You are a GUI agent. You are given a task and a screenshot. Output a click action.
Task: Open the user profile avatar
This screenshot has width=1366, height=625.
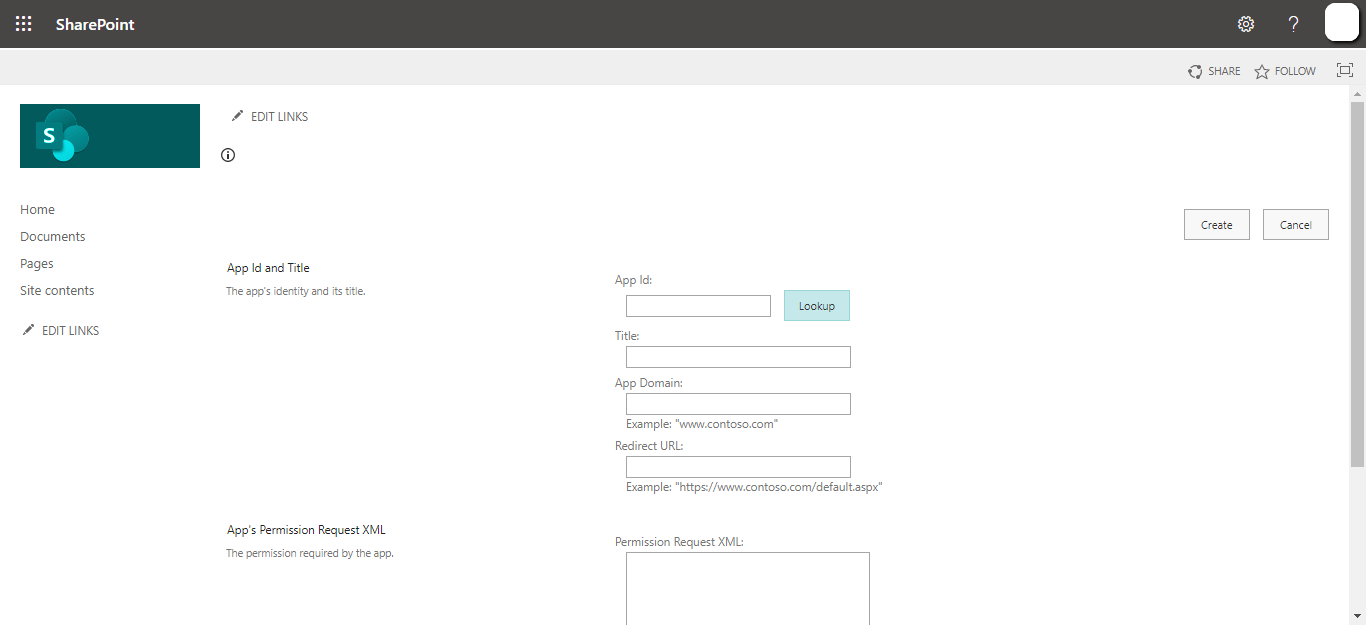pos(1342,23)
